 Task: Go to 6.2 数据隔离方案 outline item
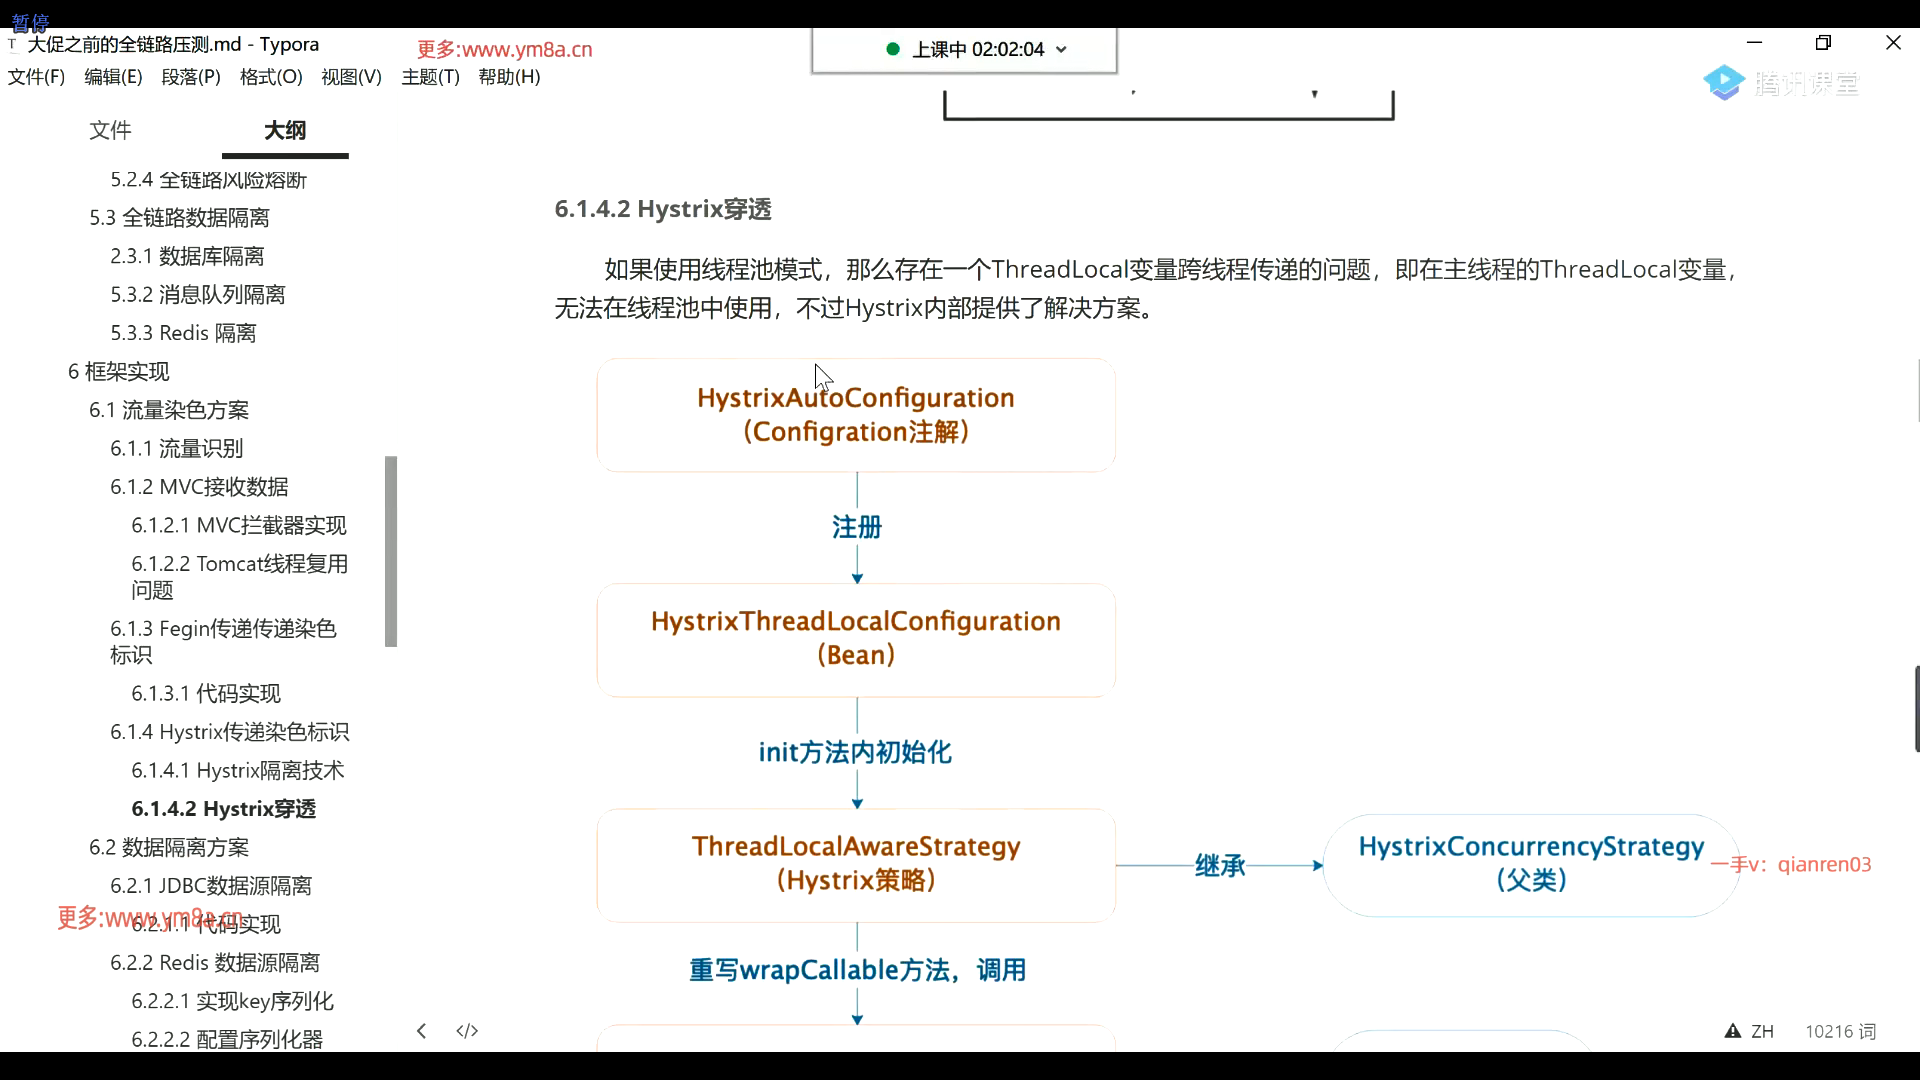(169, 847)
